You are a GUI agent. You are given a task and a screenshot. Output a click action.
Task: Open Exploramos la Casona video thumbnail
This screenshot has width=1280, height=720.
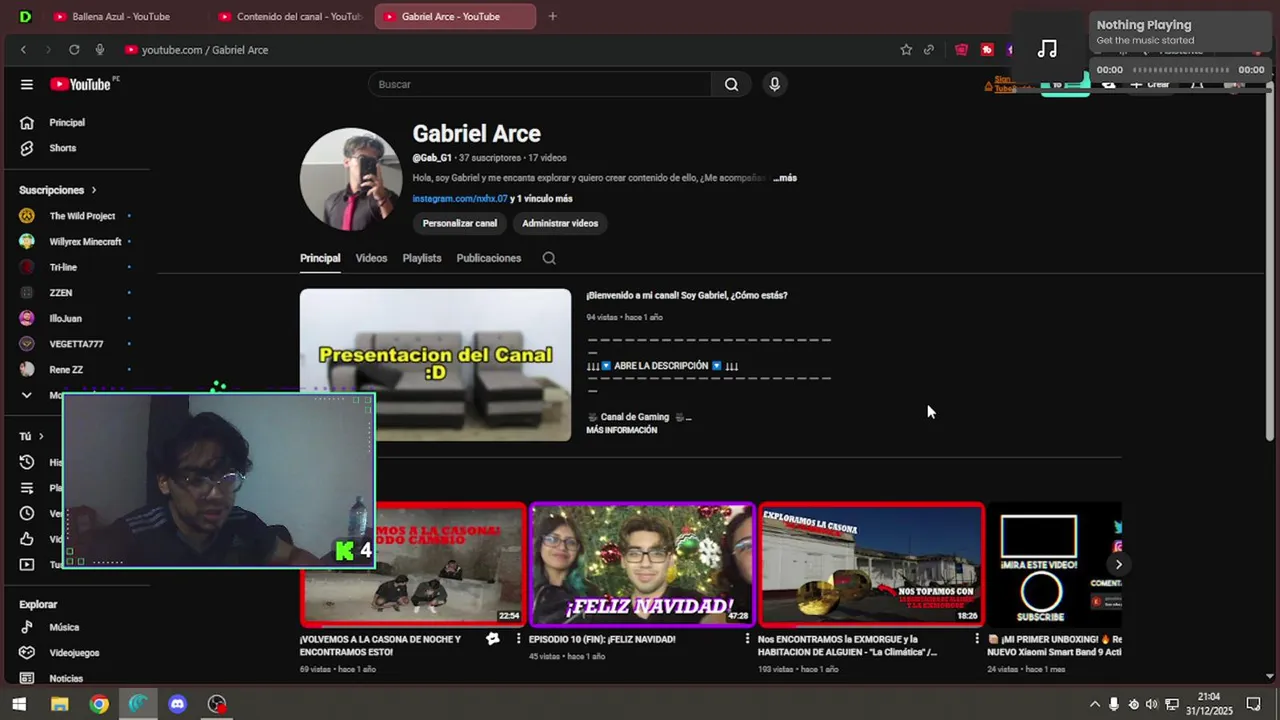point(871,565)
